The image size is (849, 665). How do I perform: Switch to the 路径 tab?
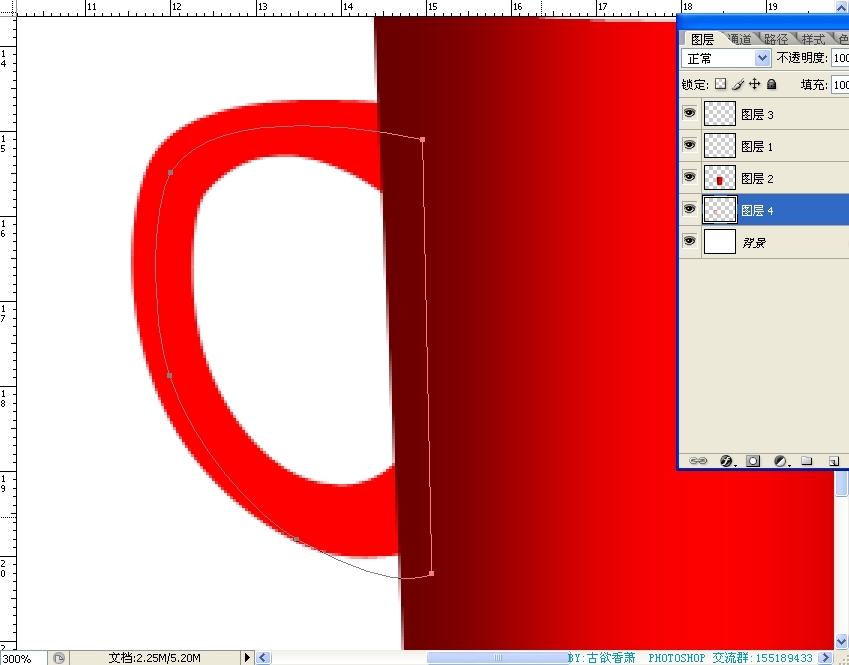(775, 39)
